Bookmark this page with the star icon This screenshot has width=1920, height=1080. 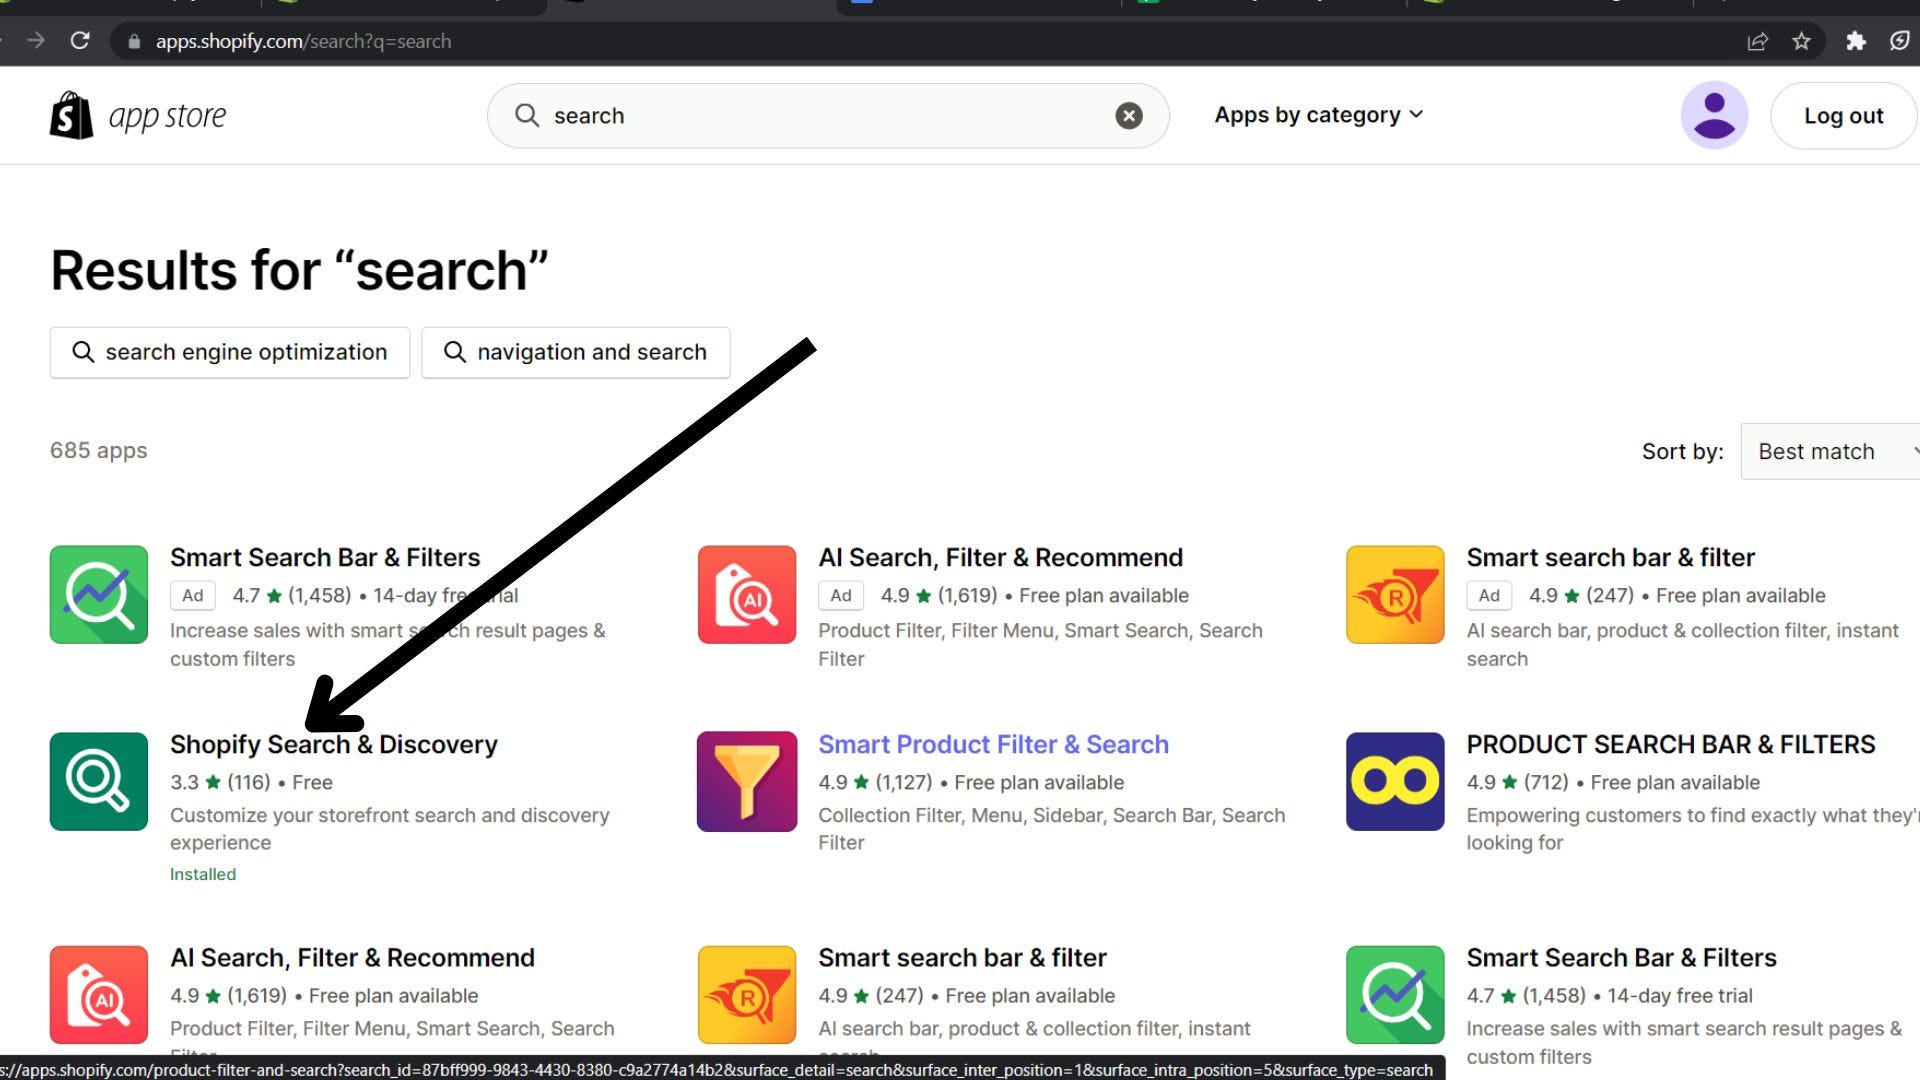(x=1802, y=41)
